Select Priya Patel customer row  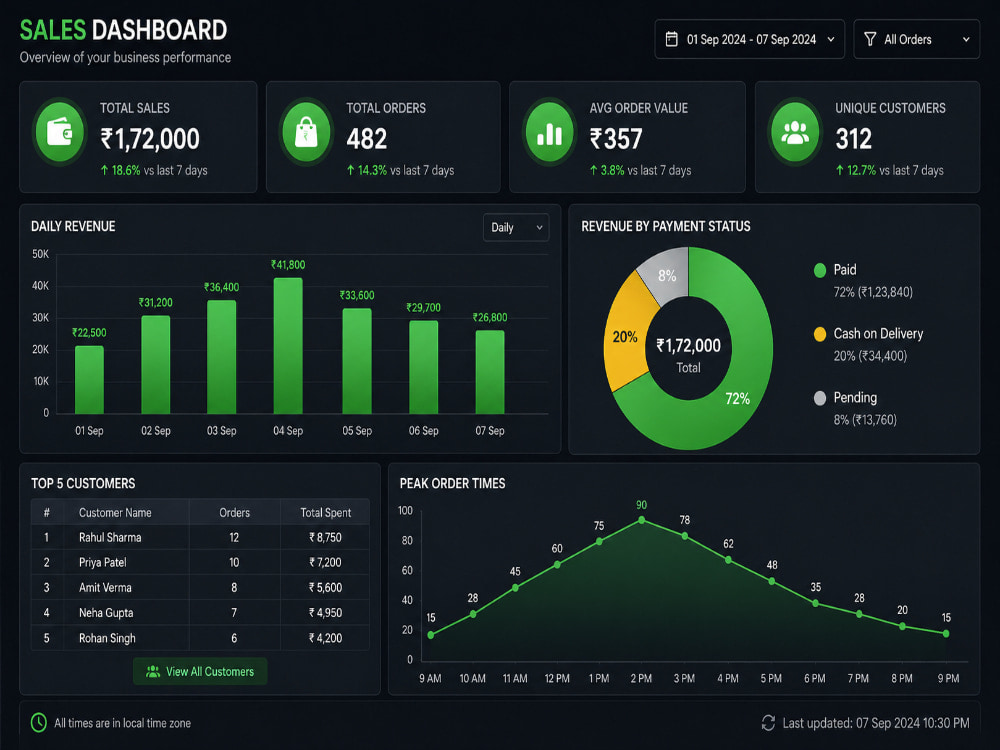[x=200, y=562]
